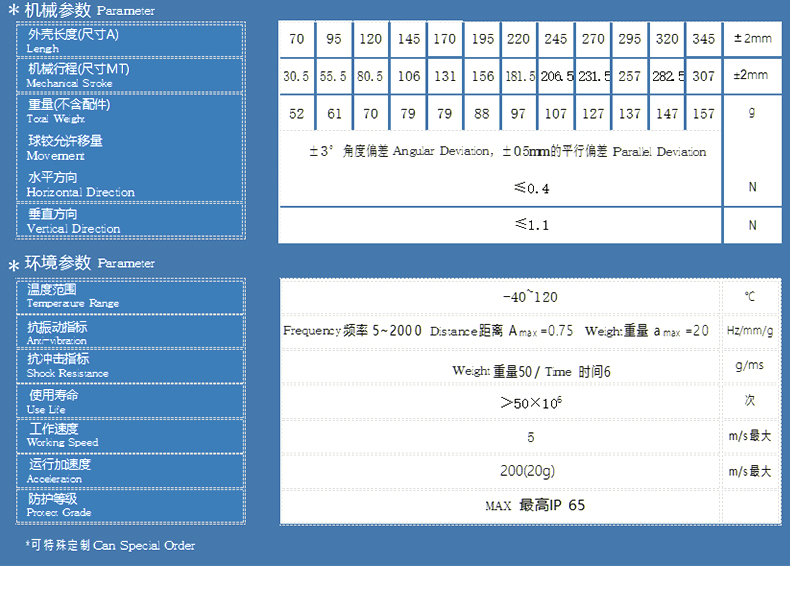Click the 机械行程(尺寸MT) Mechanical Stroke label
Image resolution: width=790 pixels, height=591 pixels.
tap(78, 76)
